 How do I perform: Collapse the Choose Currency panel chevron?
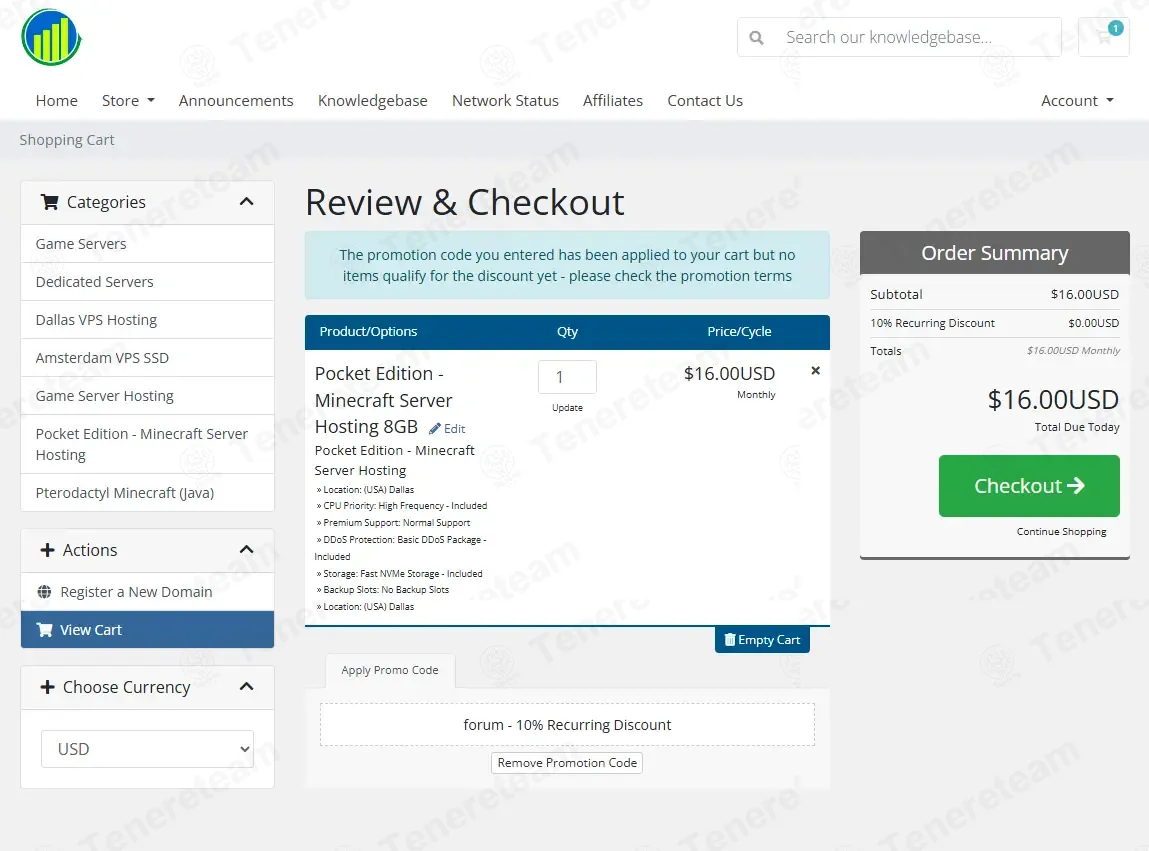pos(246,687)
